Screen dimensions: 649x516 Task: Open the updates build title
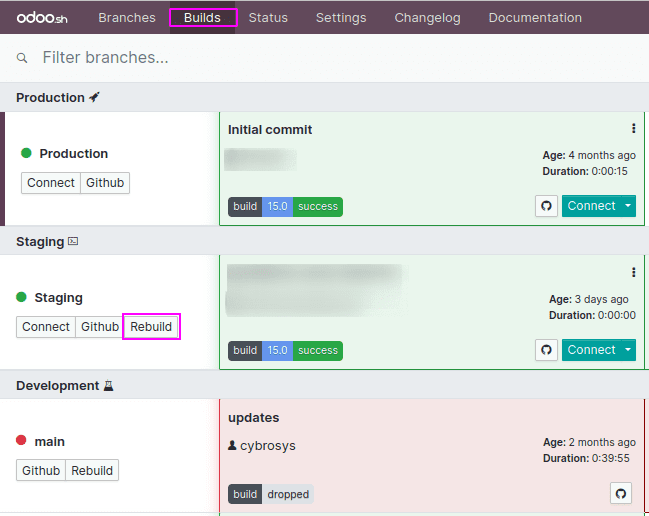pos(253,418)
